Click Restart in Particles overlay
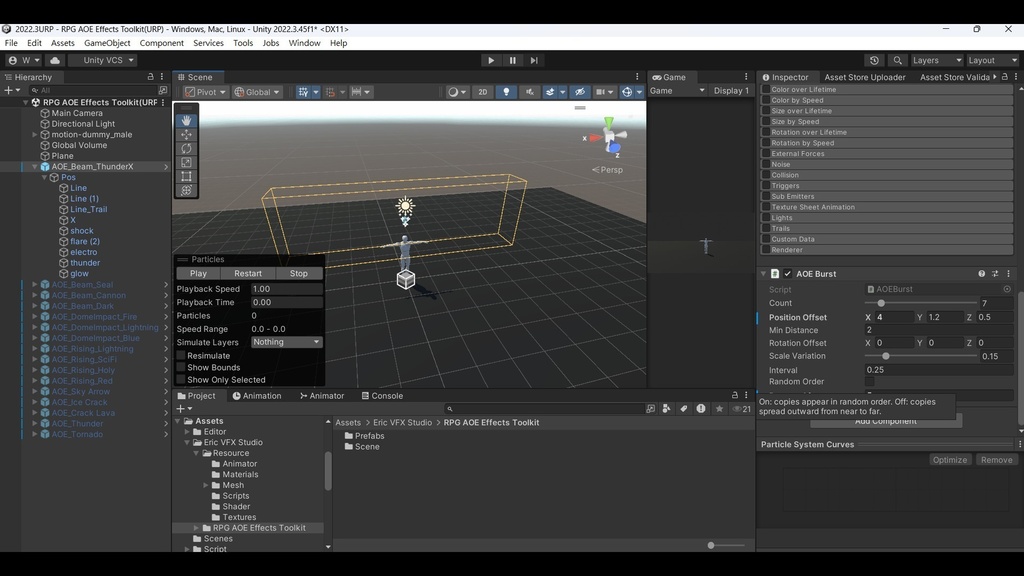 248,274
